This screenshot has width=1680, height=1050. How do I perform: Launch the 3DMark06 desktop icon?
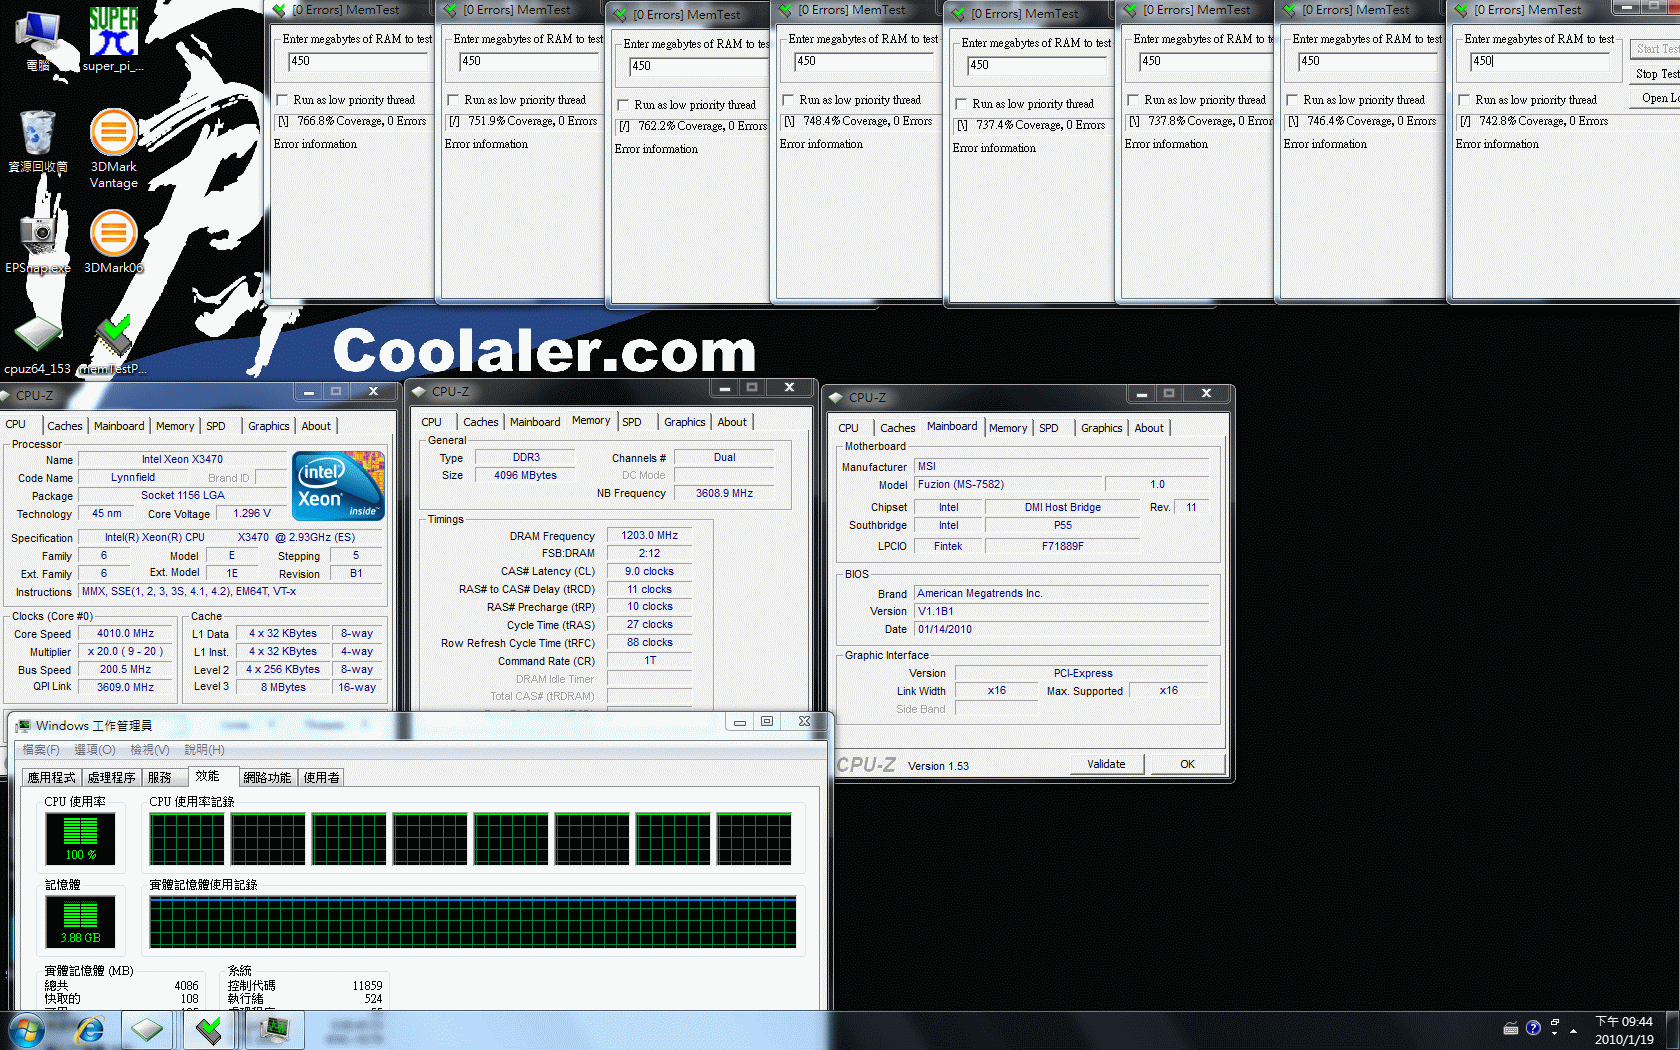pos(113,241)
